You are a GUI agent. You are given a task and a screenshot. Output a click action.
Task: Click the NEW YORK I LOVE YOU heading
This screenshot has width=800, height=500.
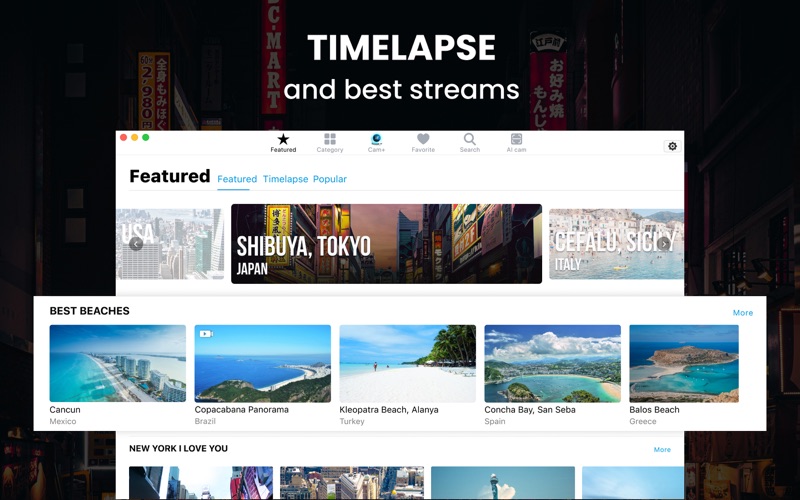(x=179, y=448)
